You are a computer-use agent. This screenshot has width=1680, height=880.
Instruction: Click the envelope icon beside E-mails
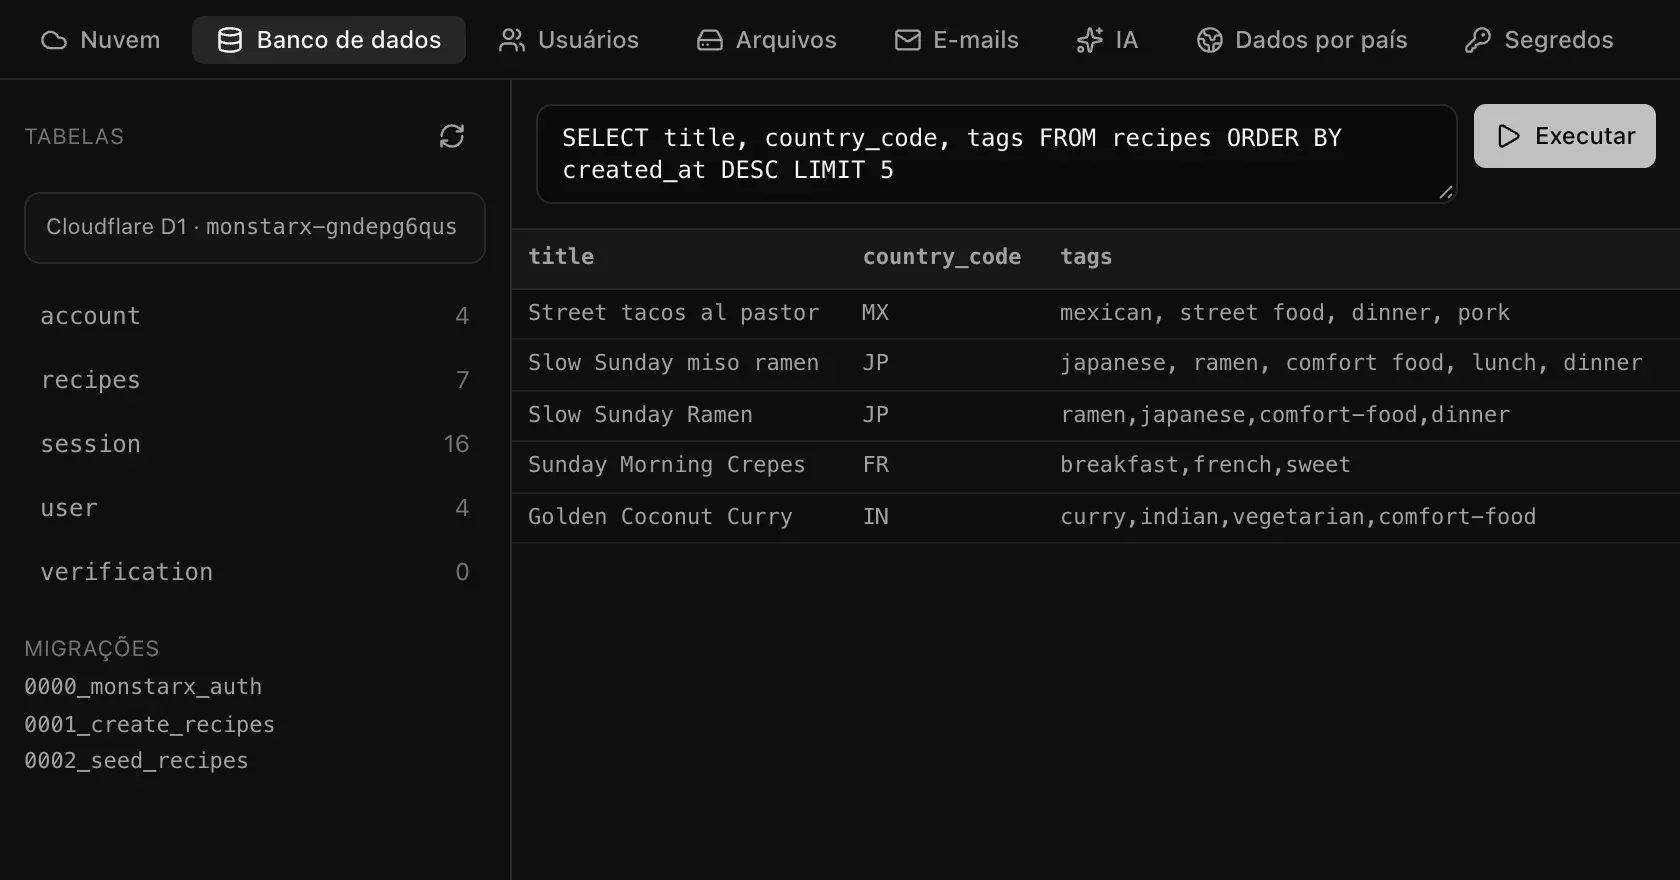pyautogui.click(x=908, y=40)
